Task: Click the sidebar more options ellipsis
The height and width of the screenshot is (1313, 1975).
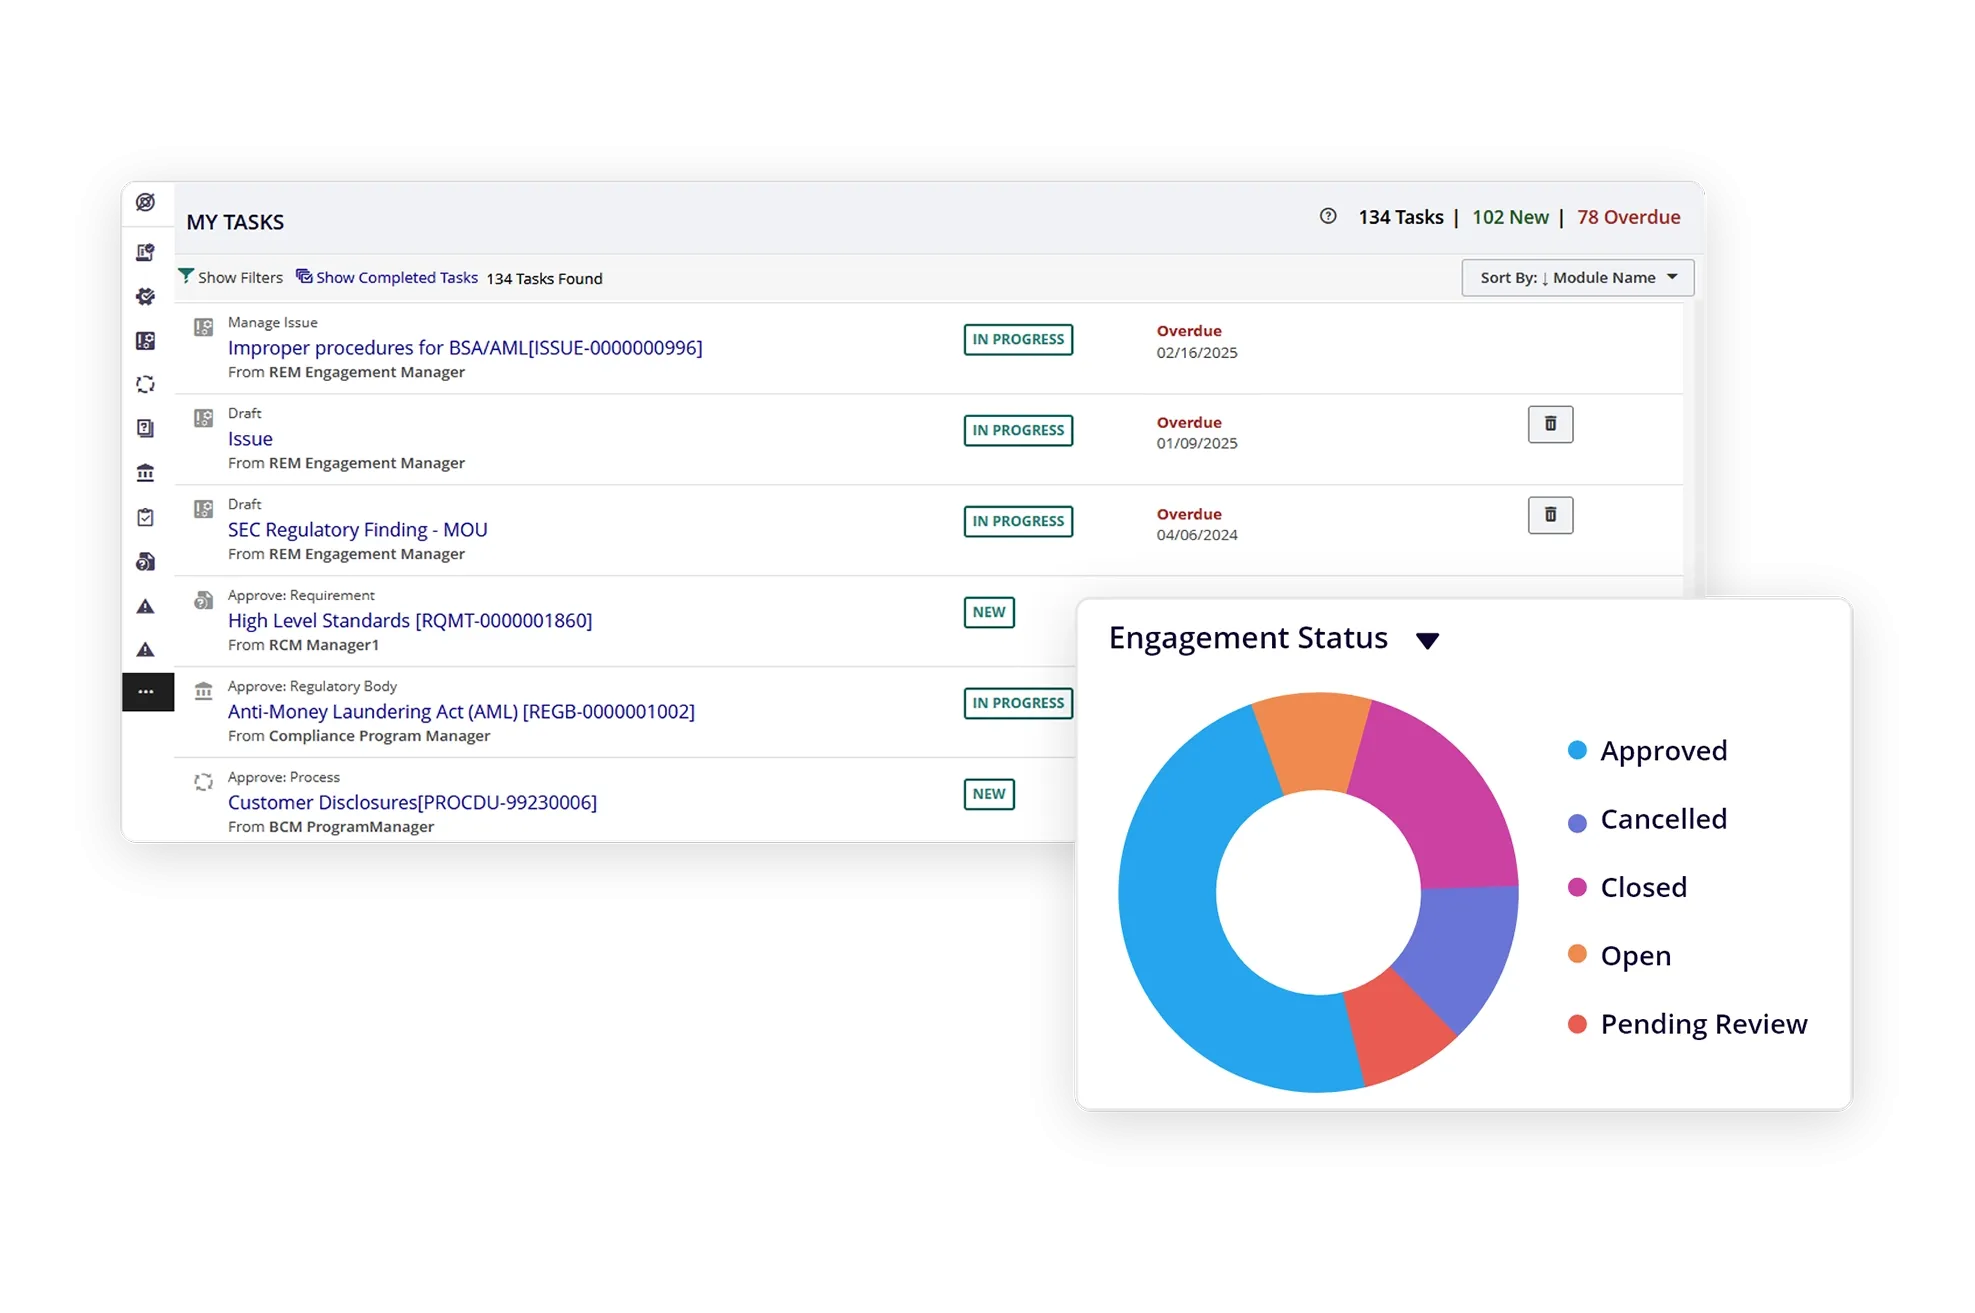Action: point(146,692)
